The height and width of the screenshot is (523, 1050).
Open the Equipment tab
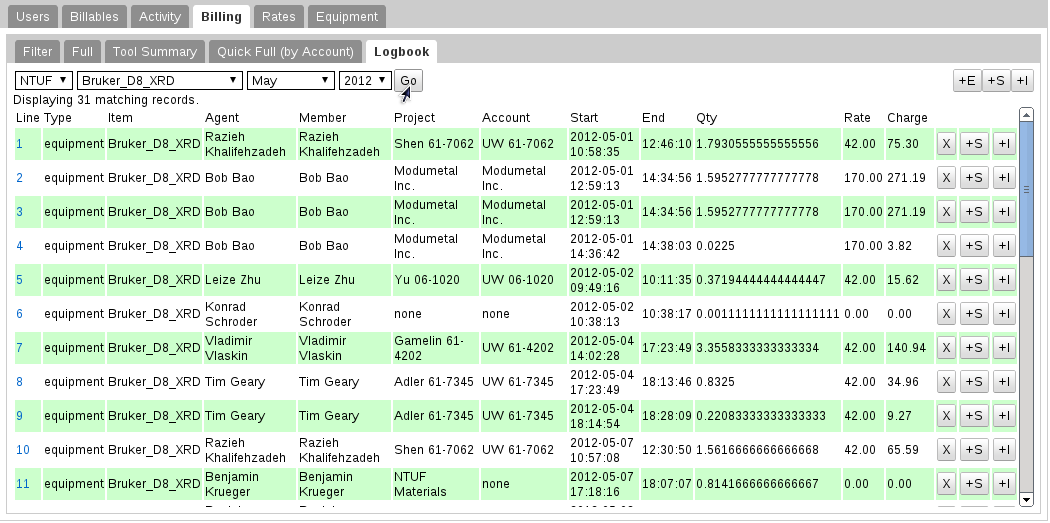[x=347, y=17]
